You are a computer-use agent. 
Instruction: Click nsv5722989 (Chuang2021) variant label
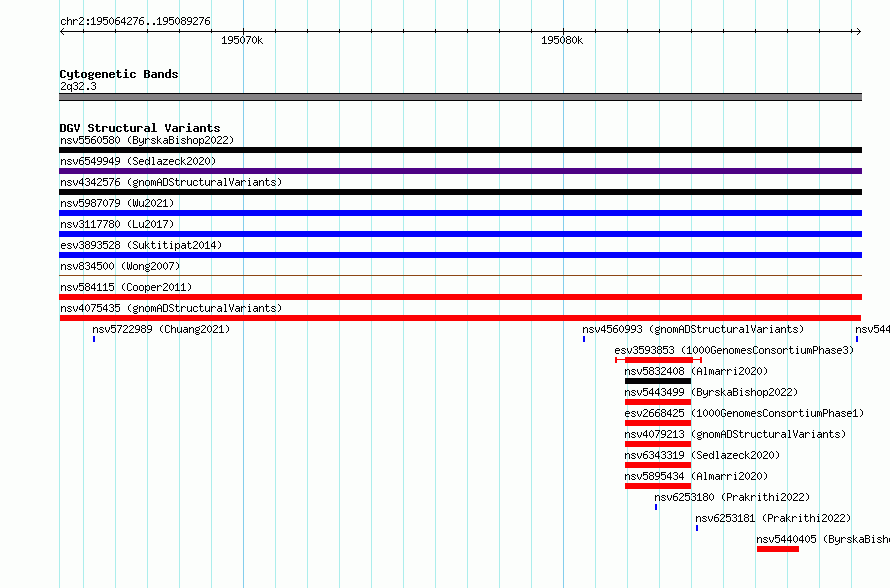[161, 329]
